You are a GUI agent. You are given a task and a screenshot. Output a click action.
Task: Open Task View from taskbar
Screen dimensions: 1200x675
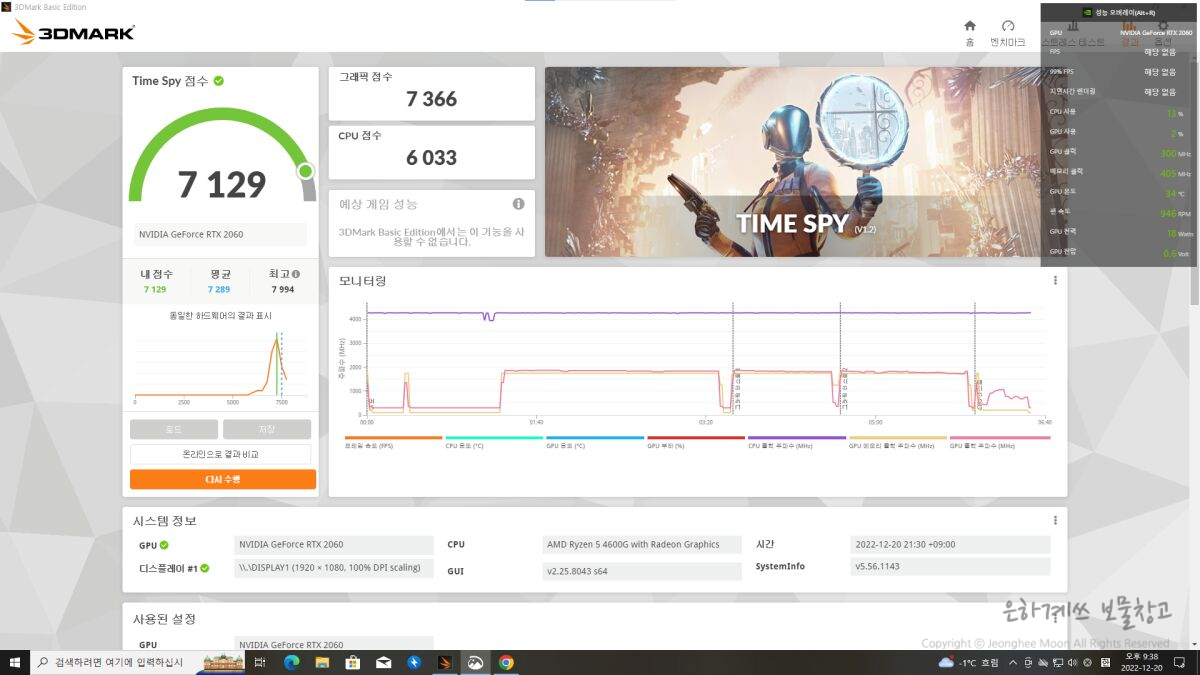(x=260, y=662)
